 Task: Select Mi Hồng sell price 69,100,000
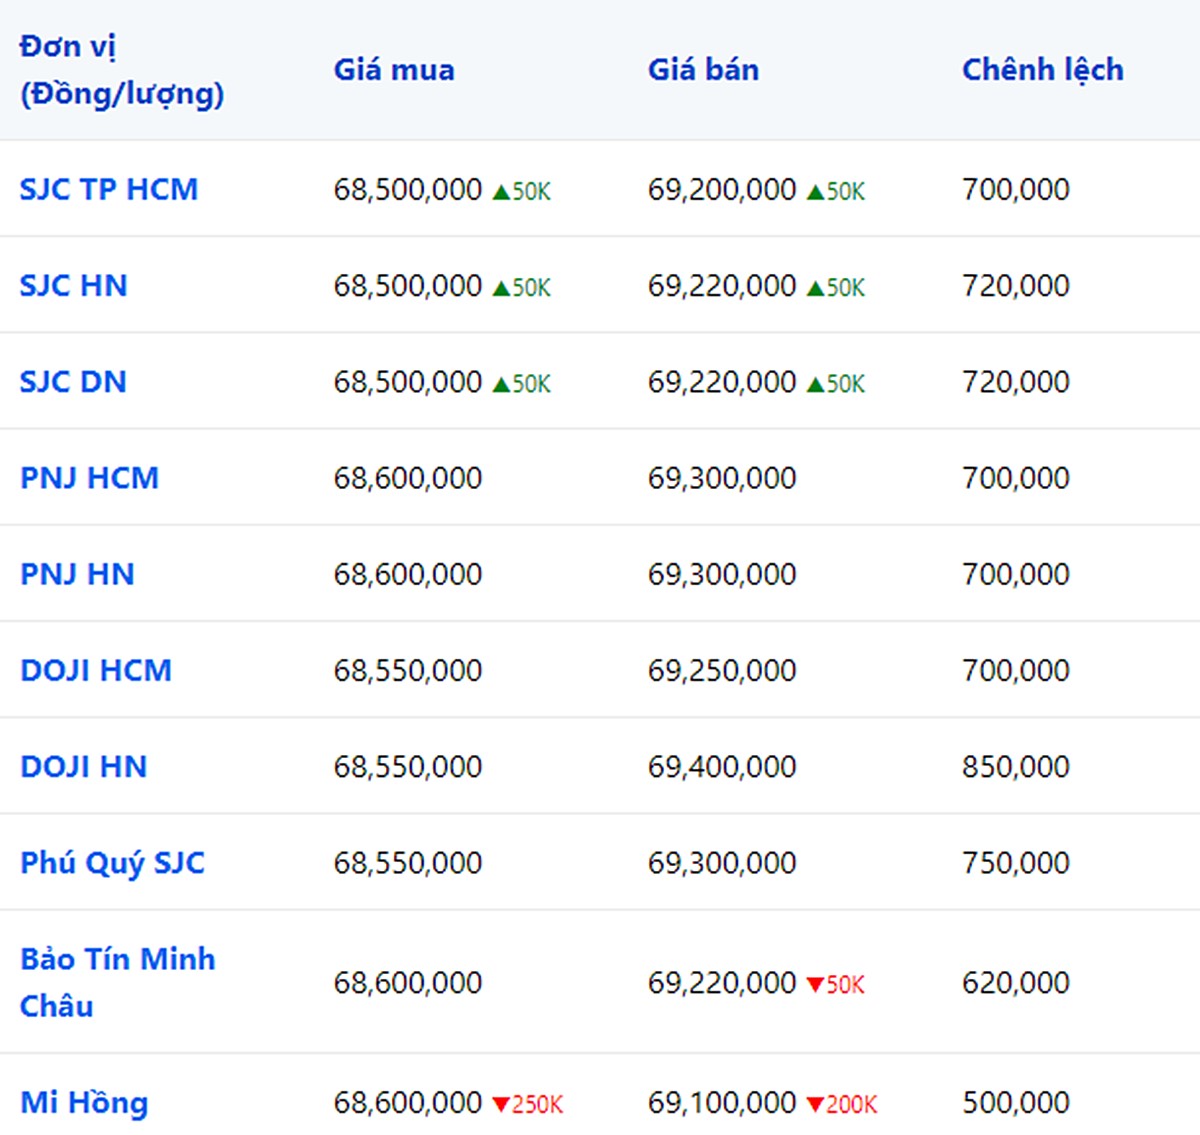point(722,1102)
